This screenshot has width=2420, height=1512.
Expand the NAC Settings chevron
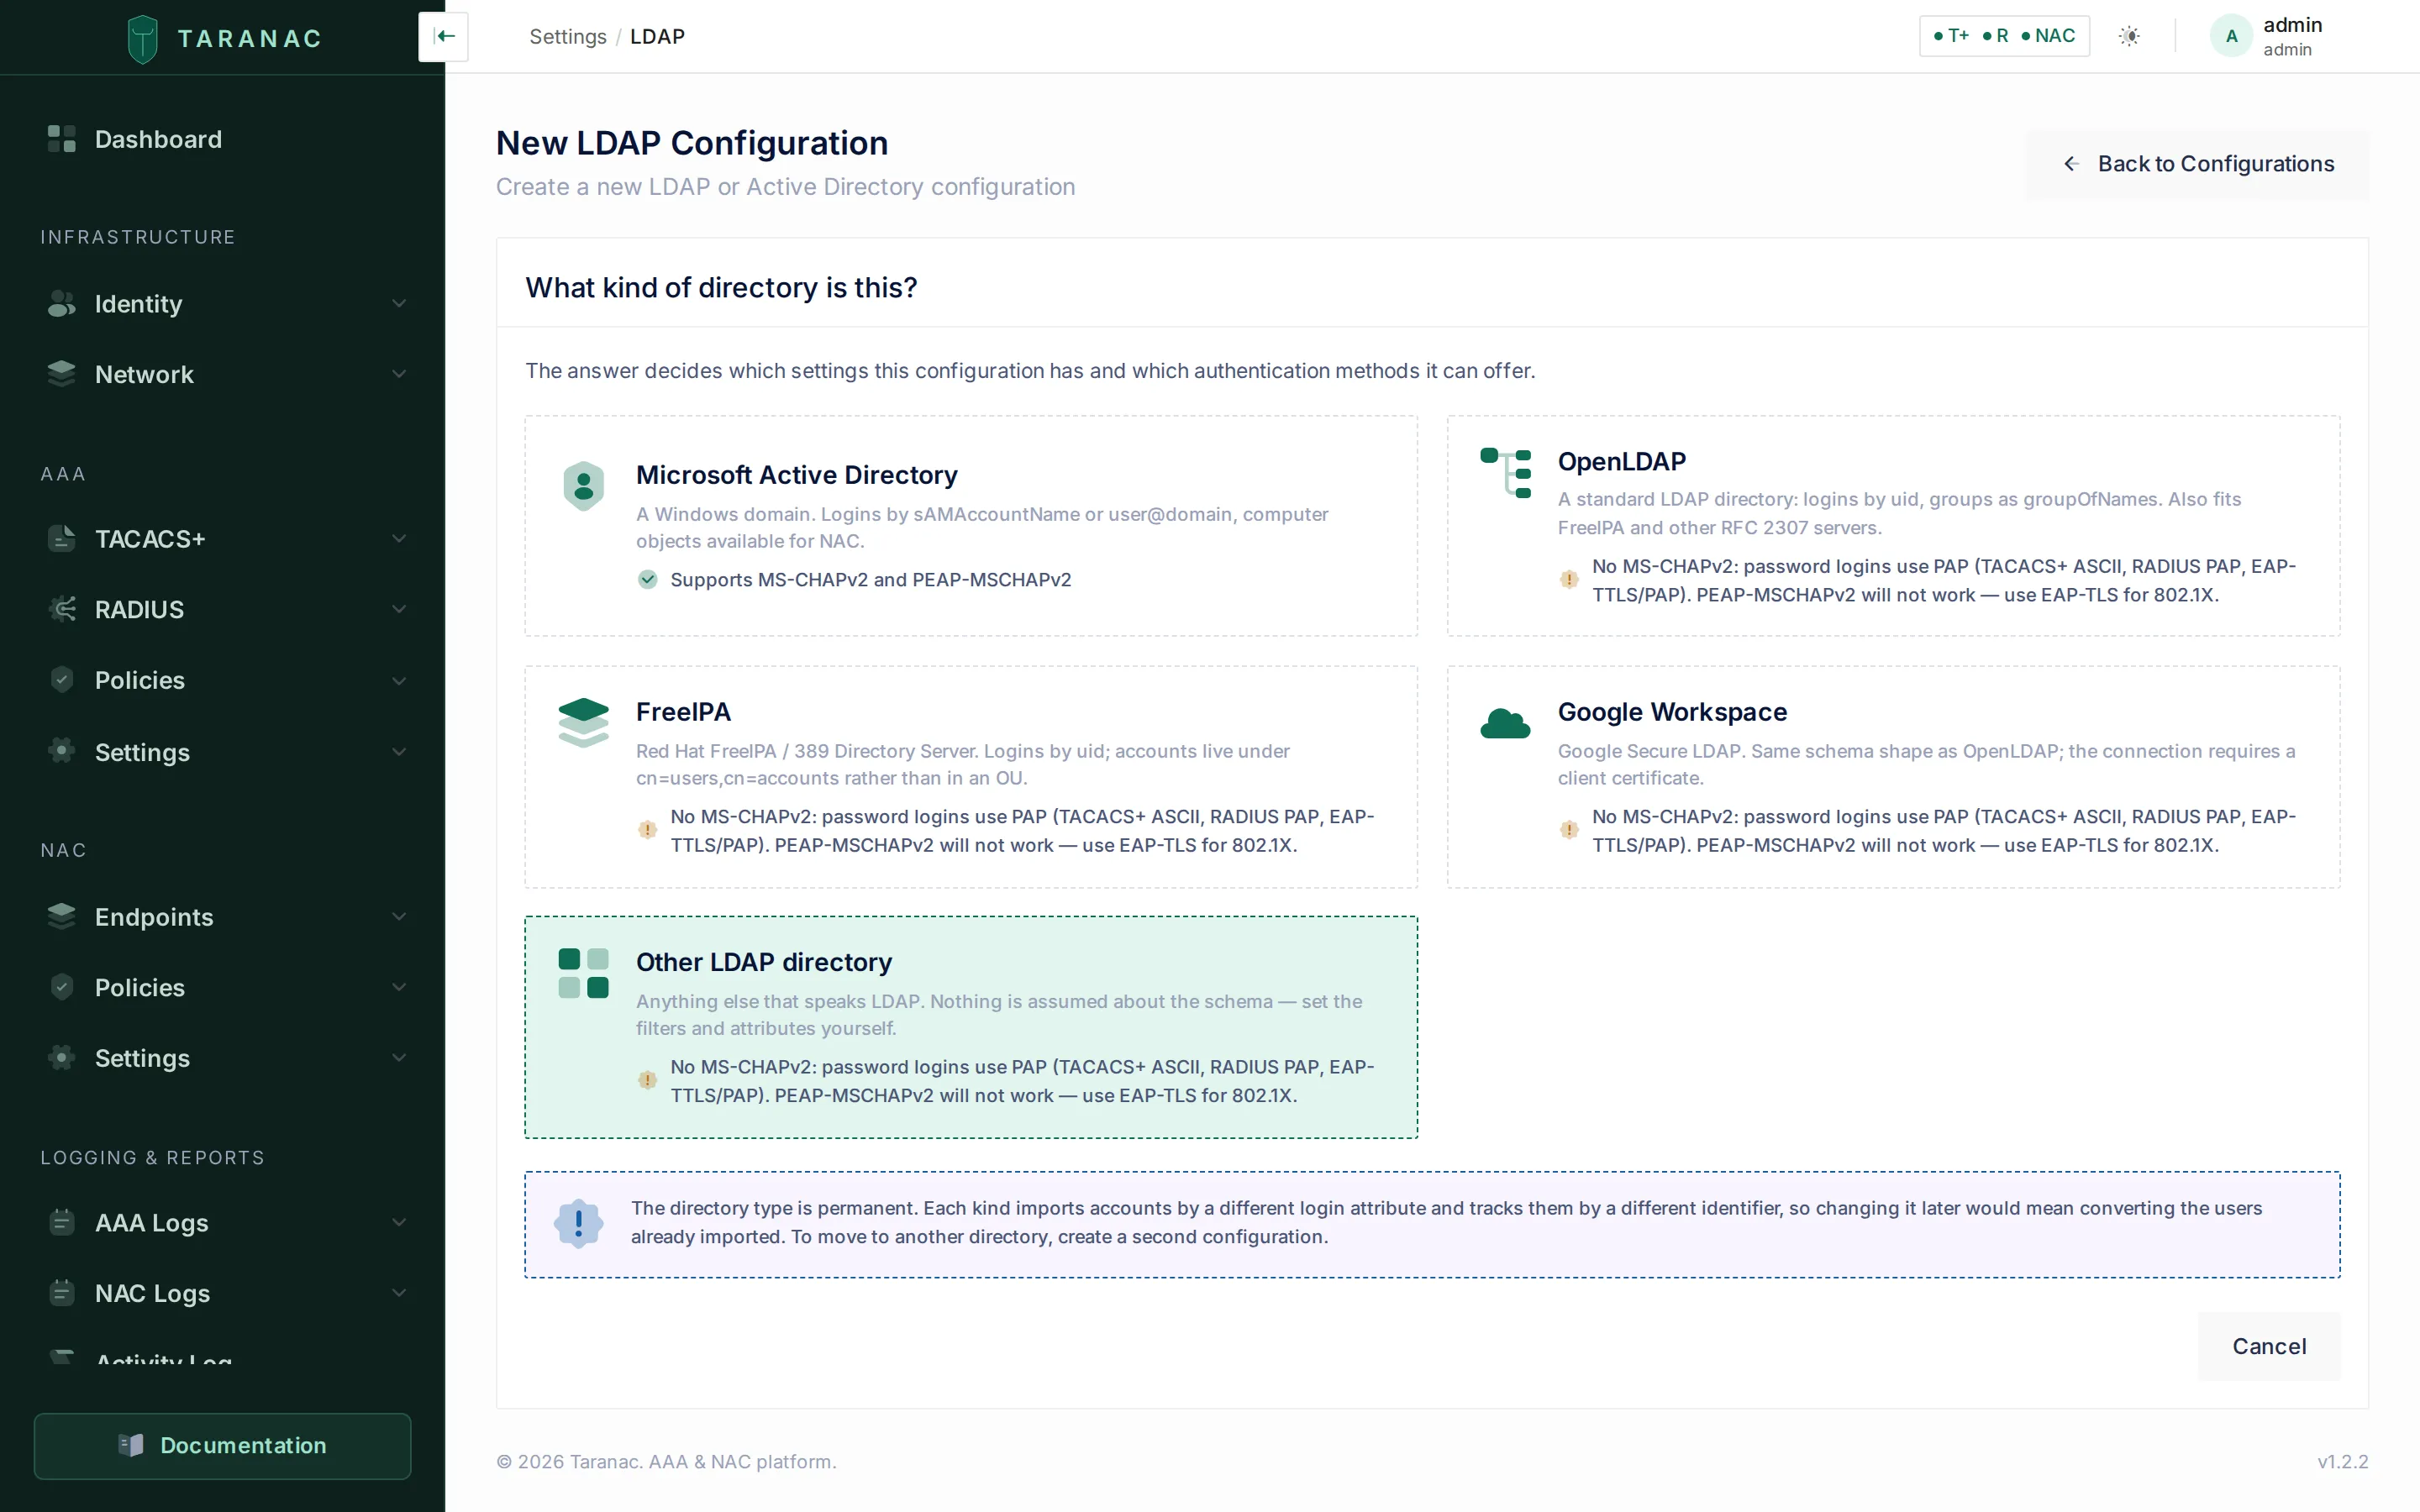pos(399,1058)
